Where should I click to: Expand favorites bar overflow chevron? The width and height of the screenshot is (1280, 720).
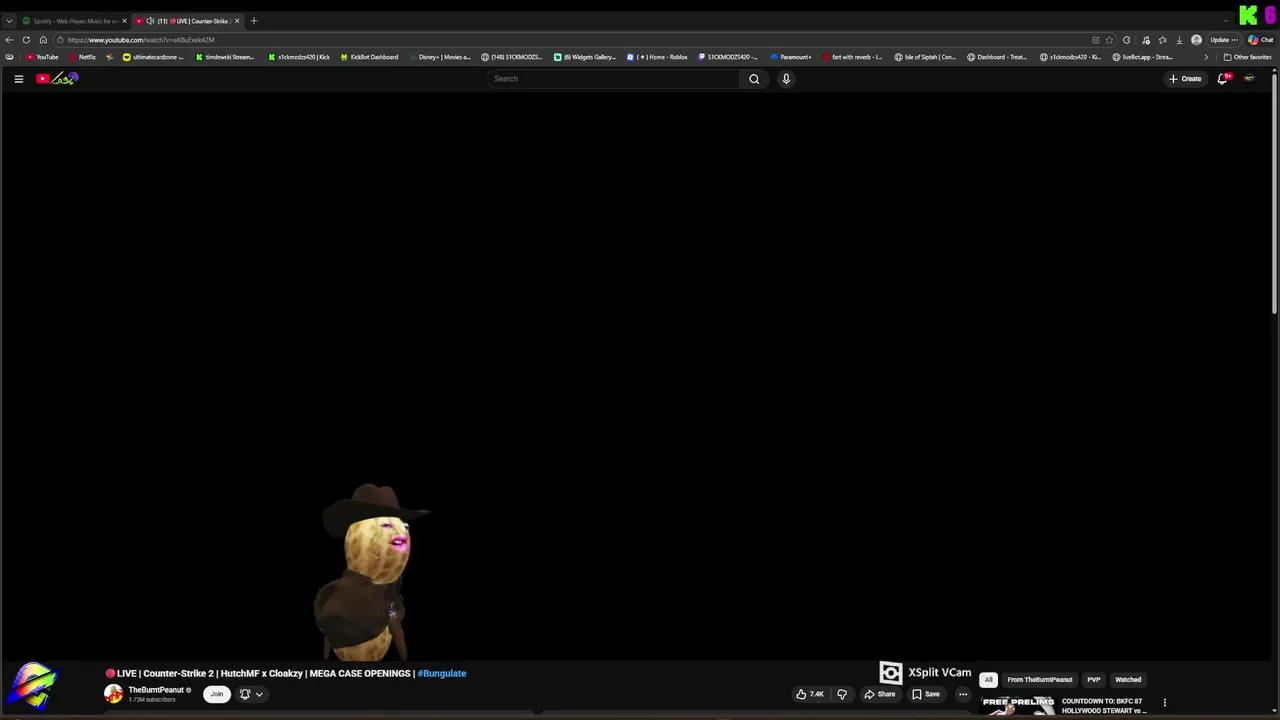click(x=1205, y=57)
